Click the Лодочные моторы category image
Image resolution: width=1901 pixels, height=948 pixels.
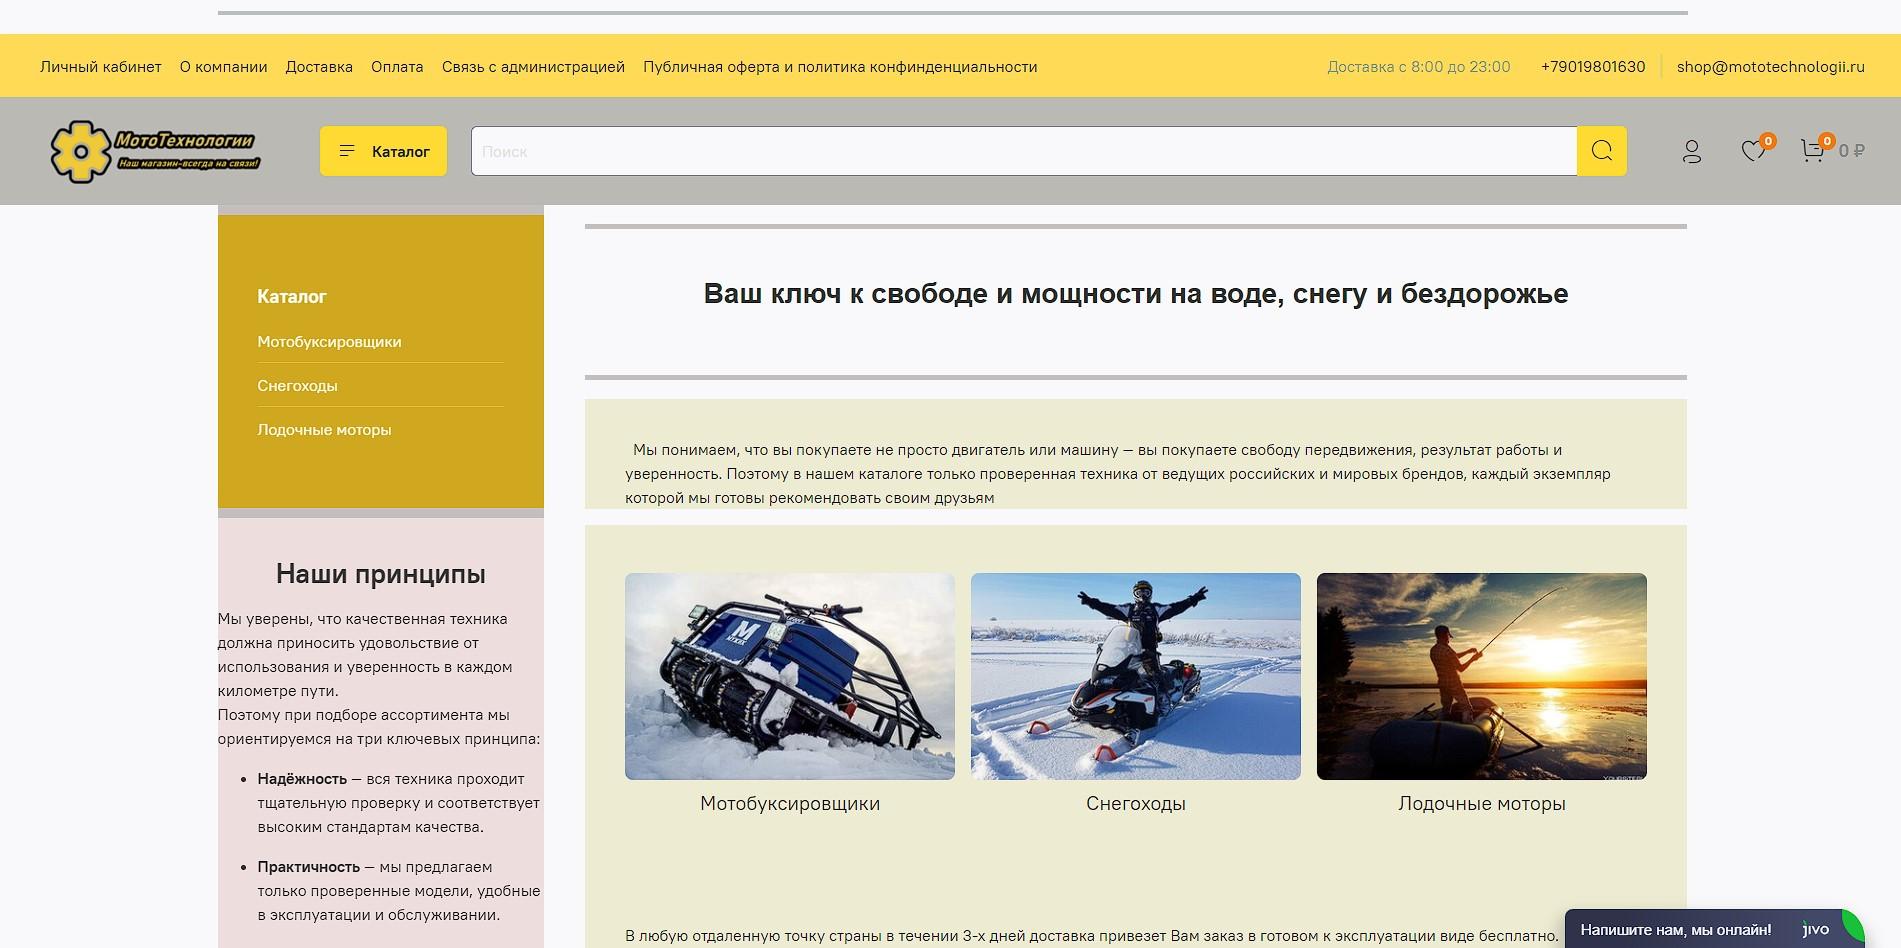coord(1481,676)
